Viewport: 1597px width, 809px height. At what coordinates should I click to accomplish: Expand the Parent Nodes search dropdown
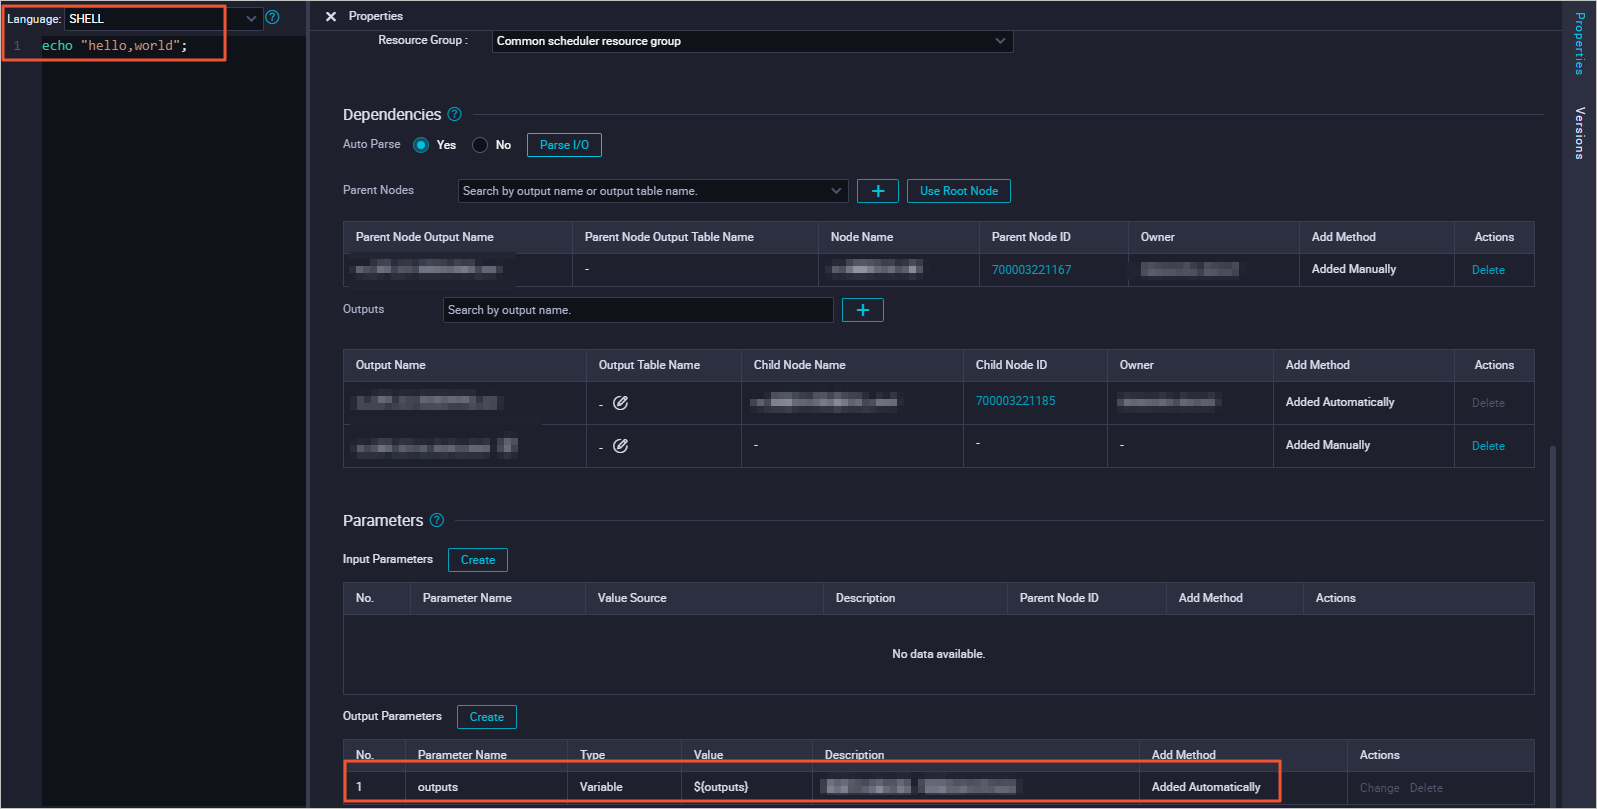coord(836,191)
